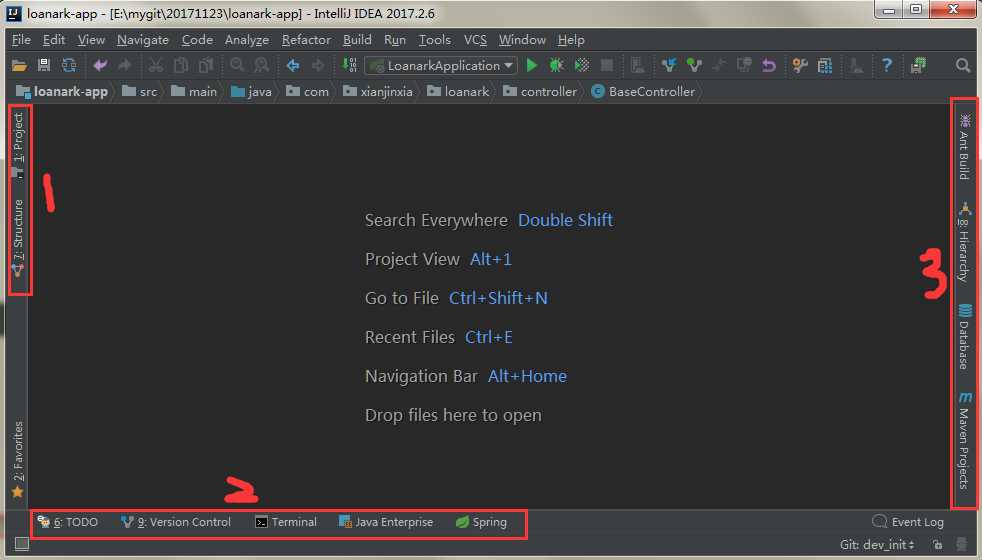Image resolution: width=982 pixels, height=560 pixels.
Task: Toggle tool window bars with the status bar corner icon
Action: coord(22,544)
